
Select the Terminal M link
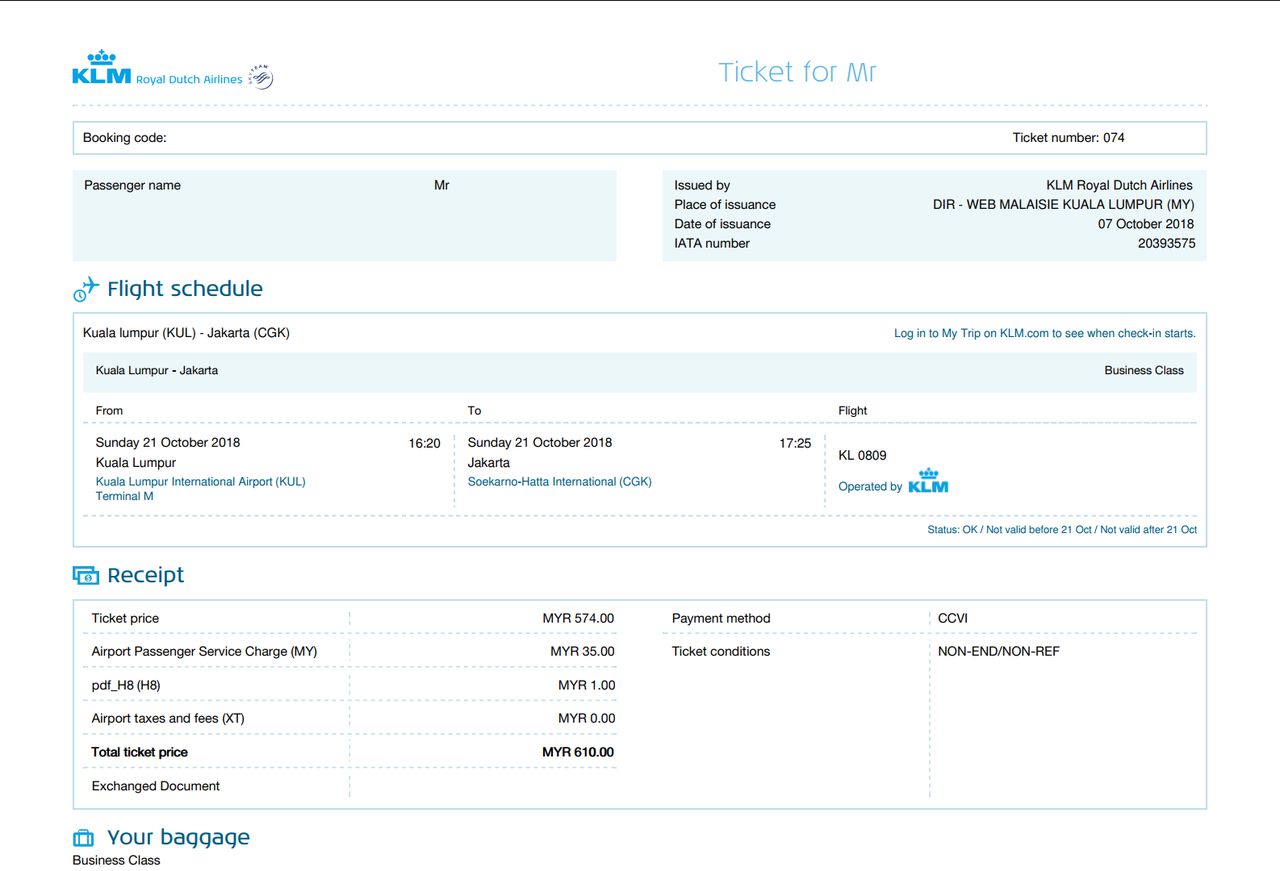click(x=123, y=496)
